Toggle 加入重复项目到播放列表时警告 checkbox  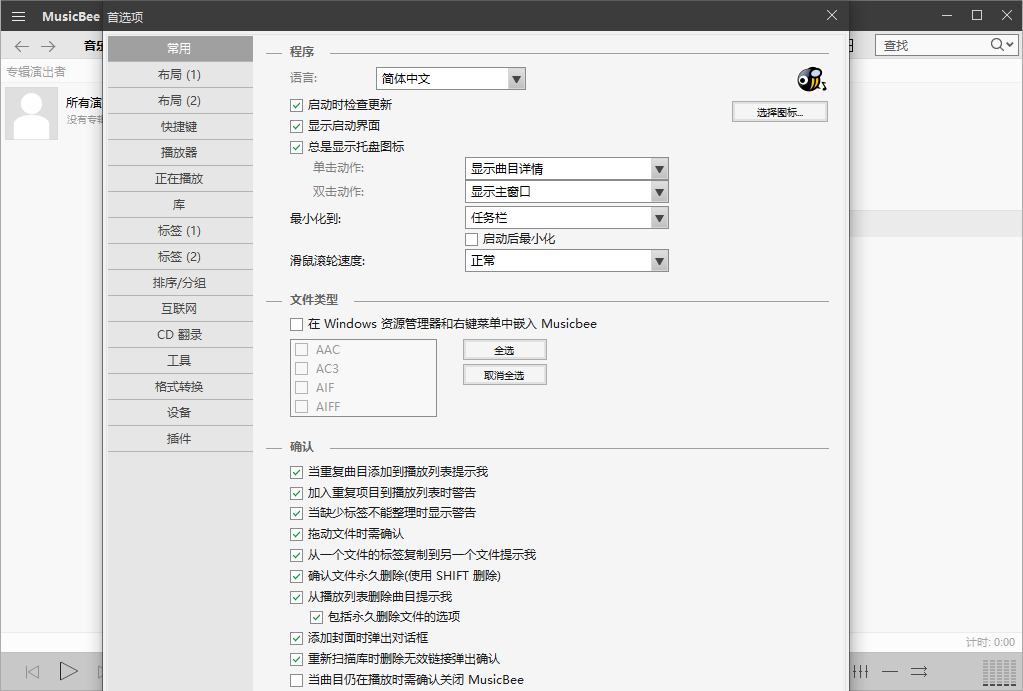pyautogui.click(x=296, y=493)
